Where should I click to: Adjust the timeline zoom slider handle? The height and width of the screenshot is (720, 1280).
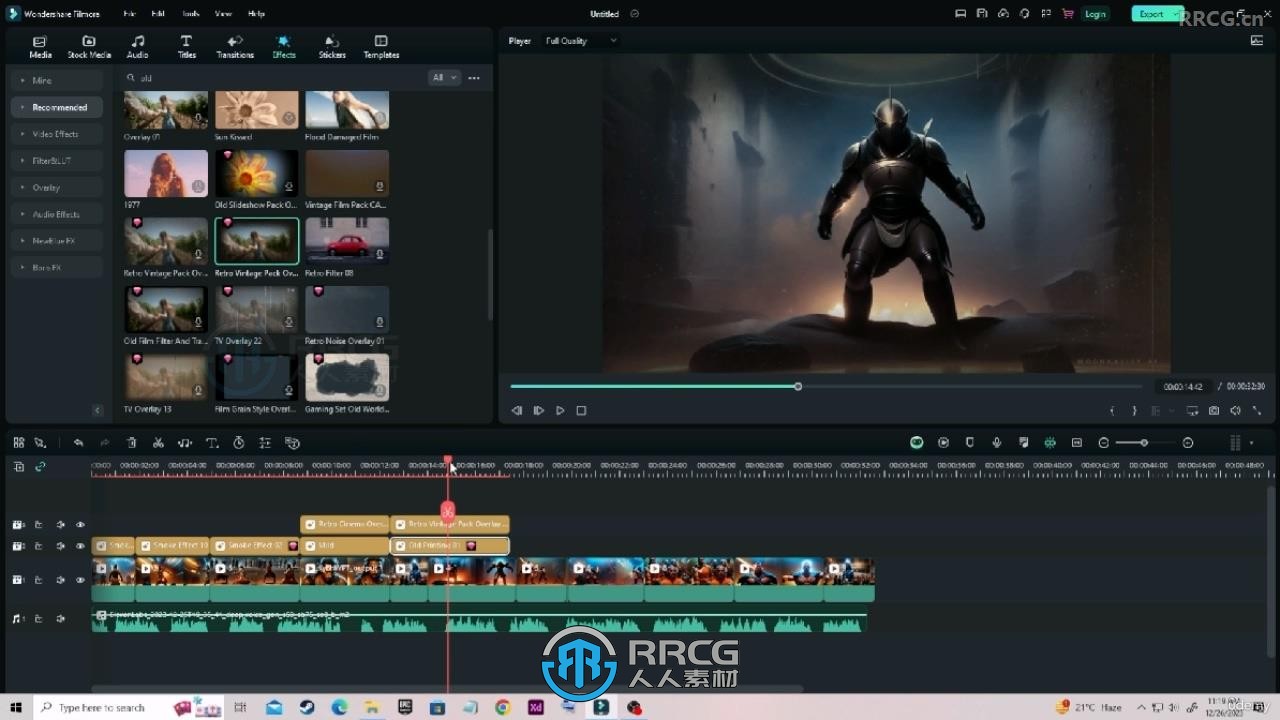1144,442
